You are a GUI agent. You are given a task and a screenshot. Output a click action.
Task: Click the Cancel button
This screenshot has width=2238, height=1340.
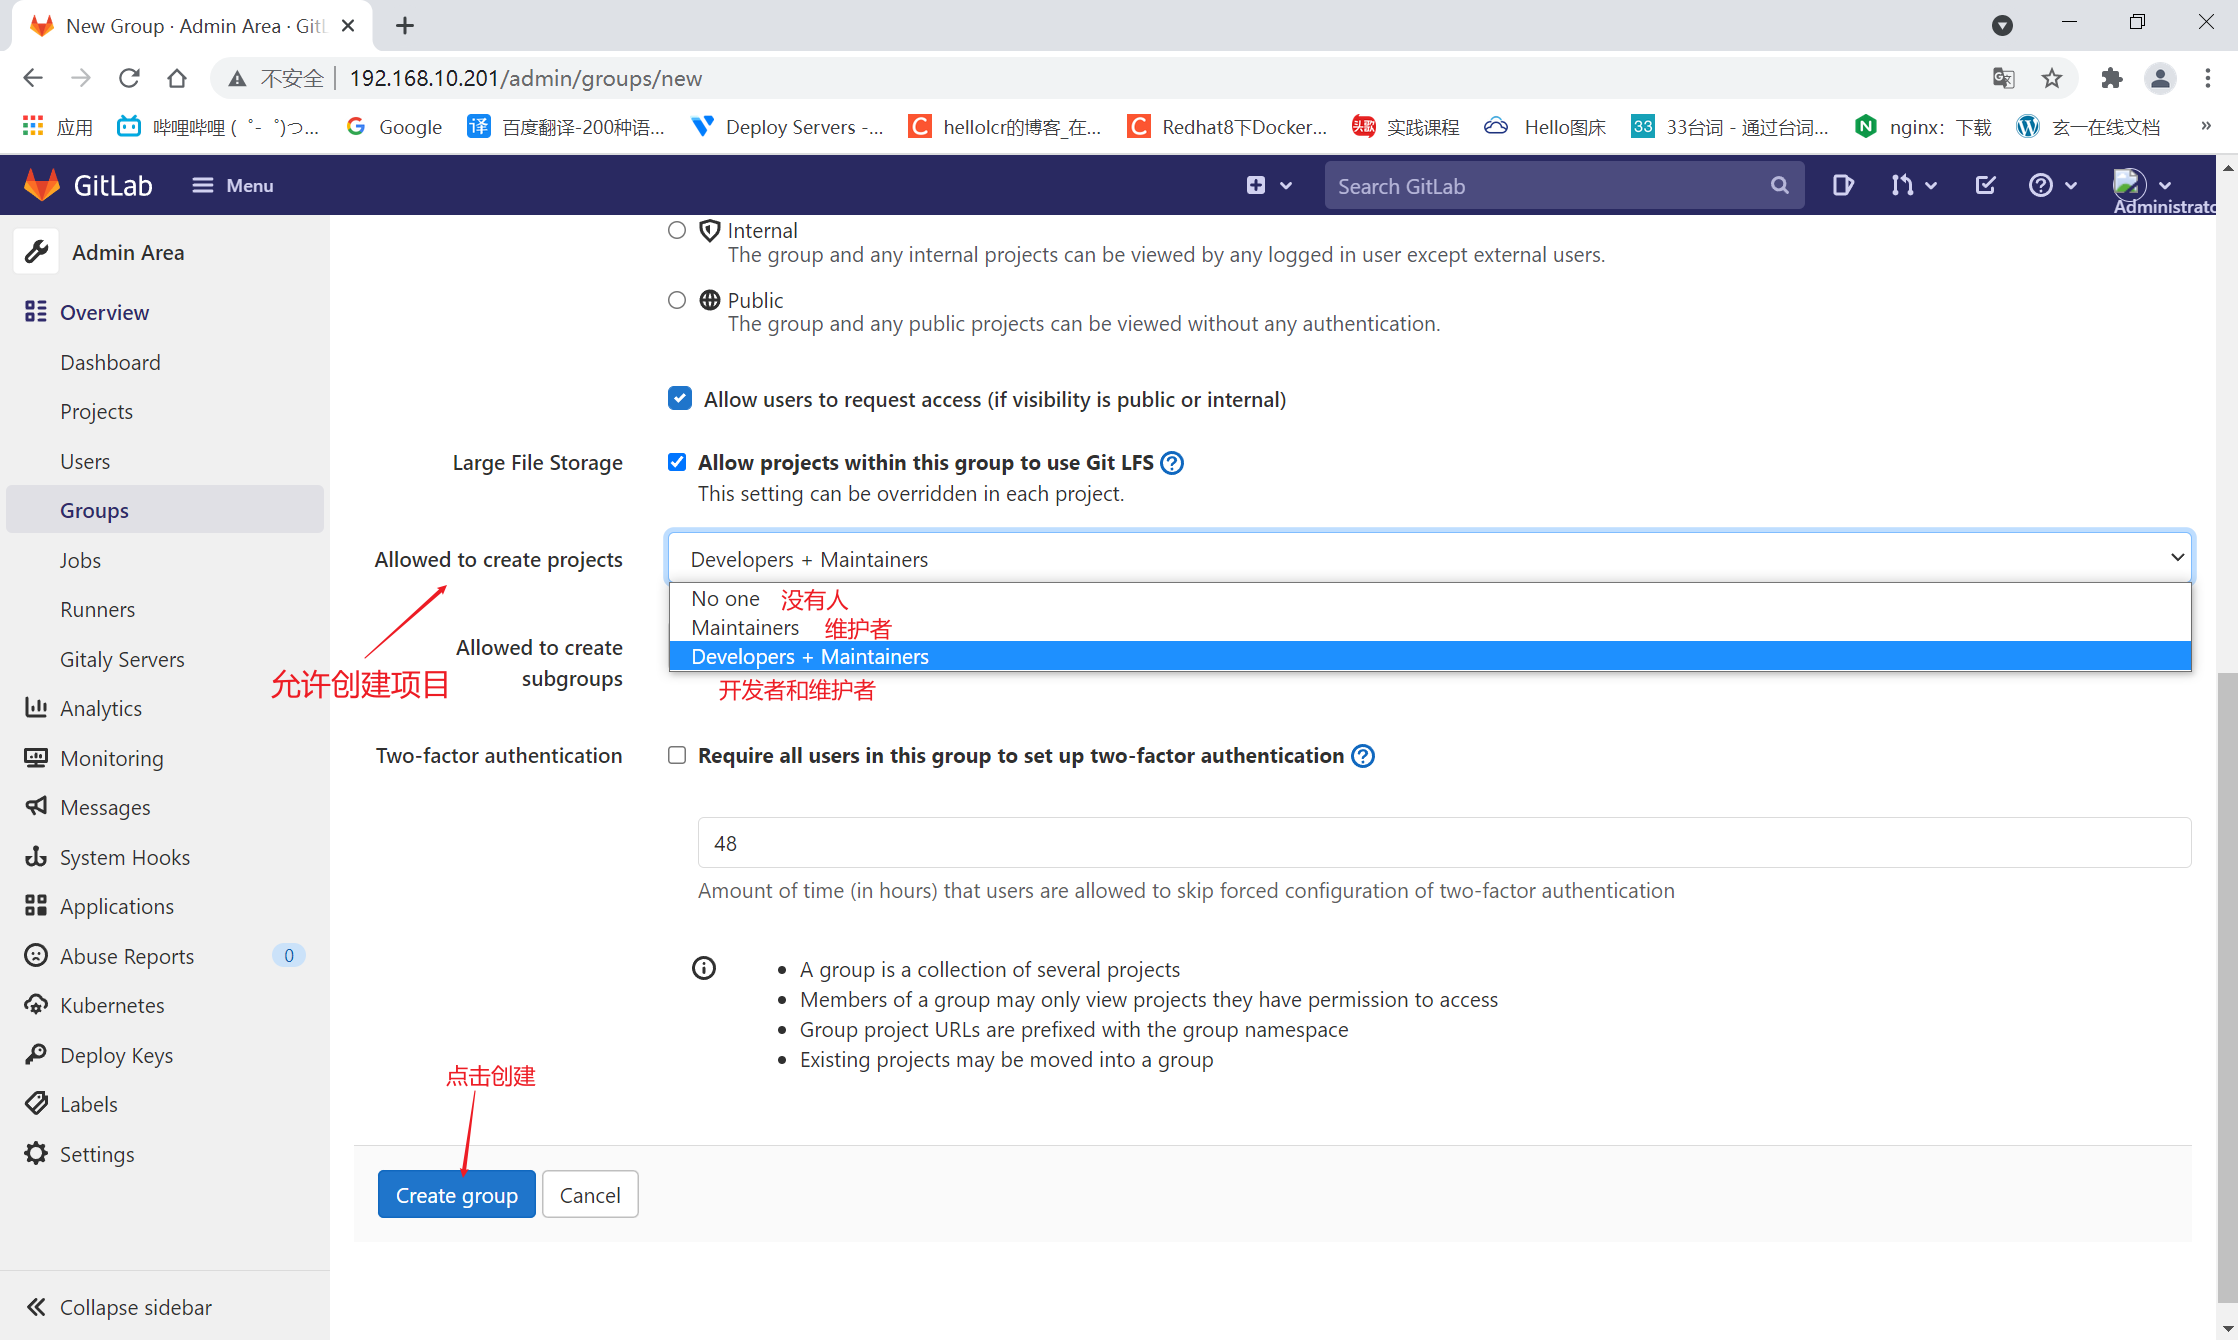click(589, 1194)
